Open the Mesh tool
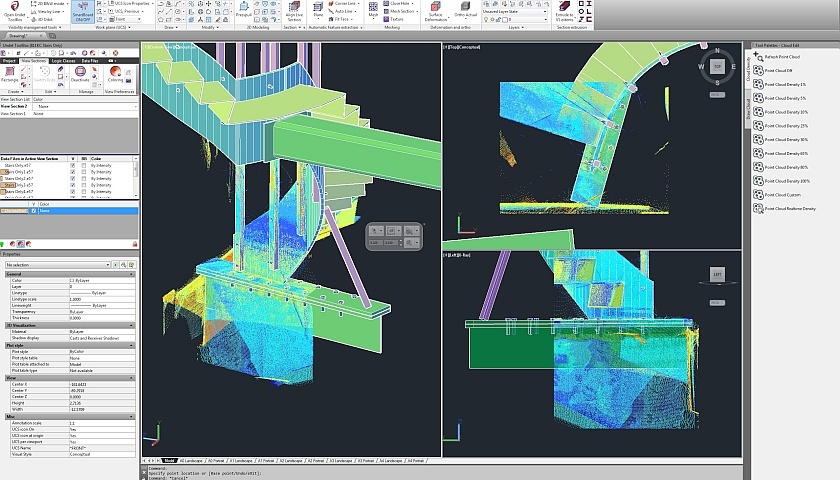This screenshot has width=840, height=480. tap(373, 10)
